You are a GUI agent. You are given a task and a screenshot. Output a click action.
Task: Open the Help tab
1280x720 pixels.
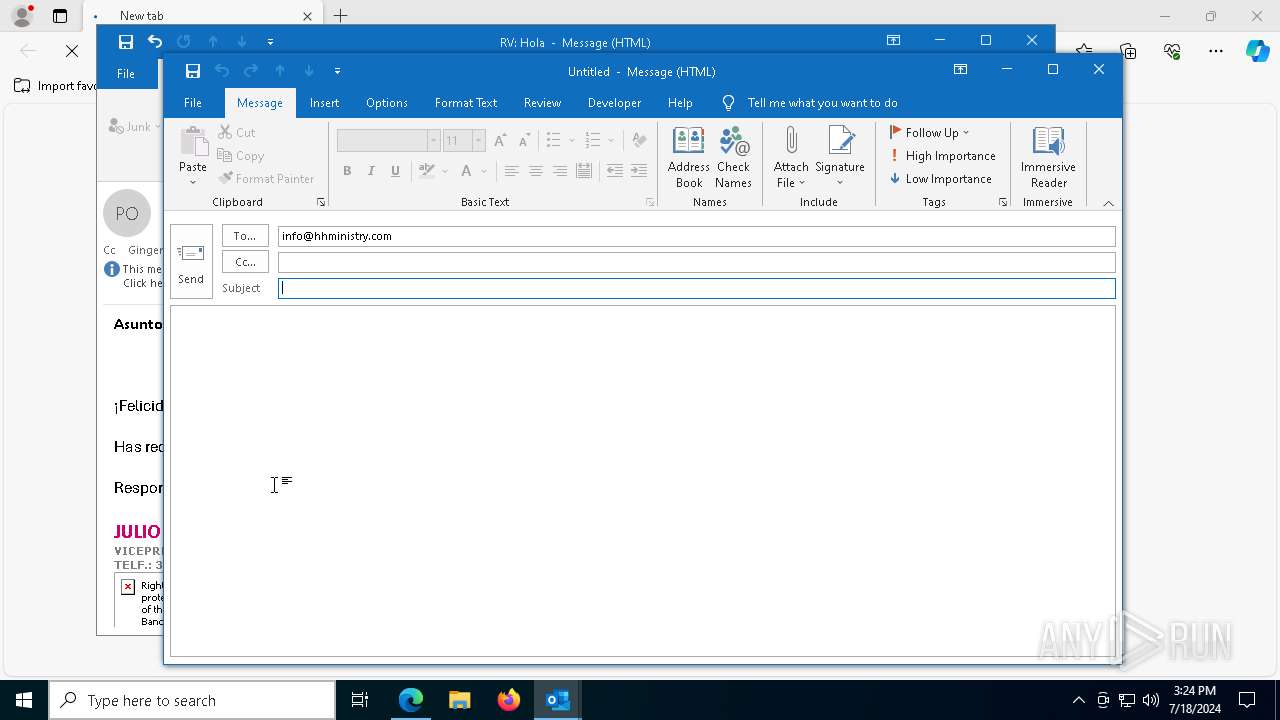[680, 103]
